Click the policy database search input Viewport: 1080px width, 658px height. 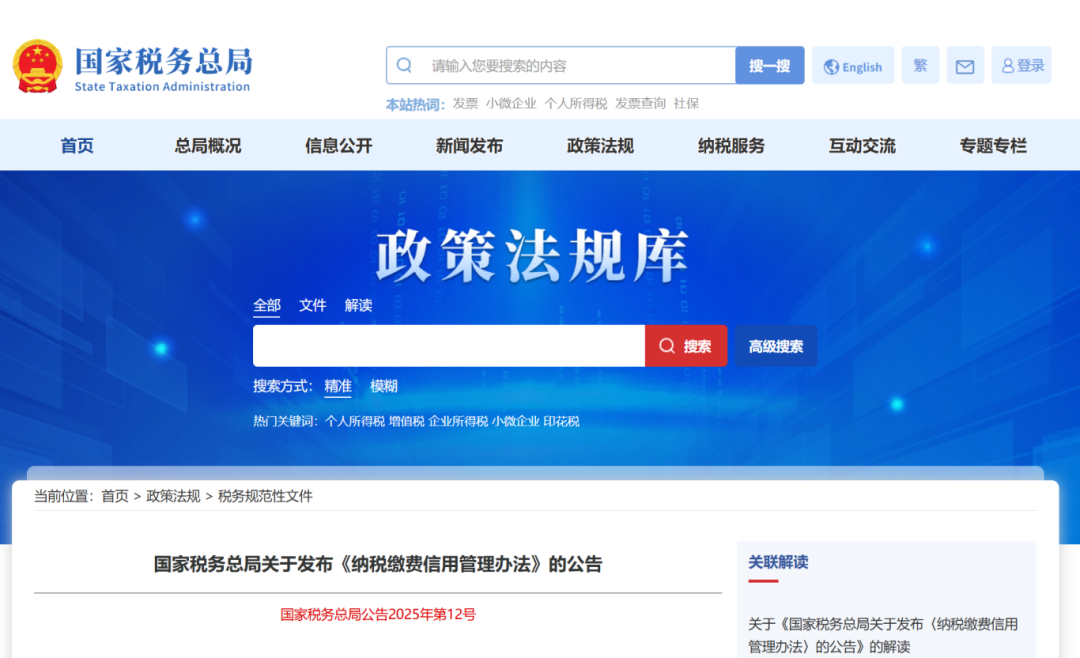tap(449, 346)
